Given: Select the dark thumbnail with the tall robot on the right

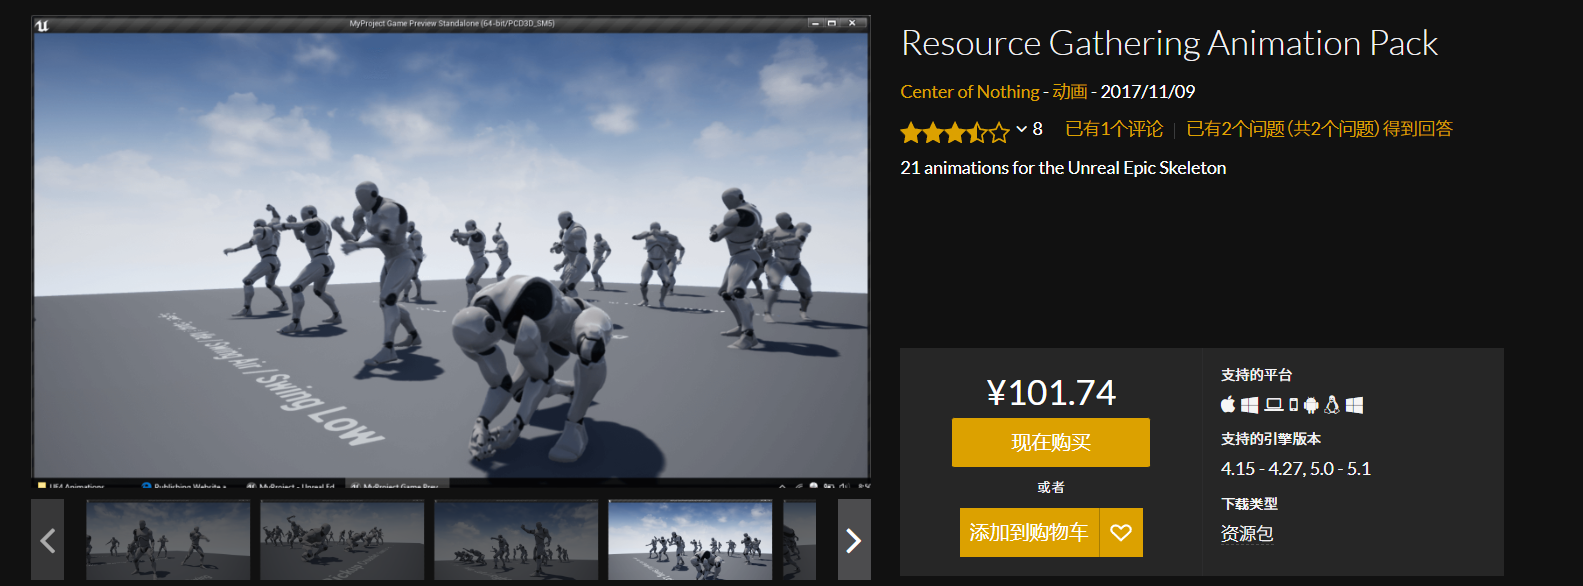Looking at the screenshot, I should (x=516, y=540).
